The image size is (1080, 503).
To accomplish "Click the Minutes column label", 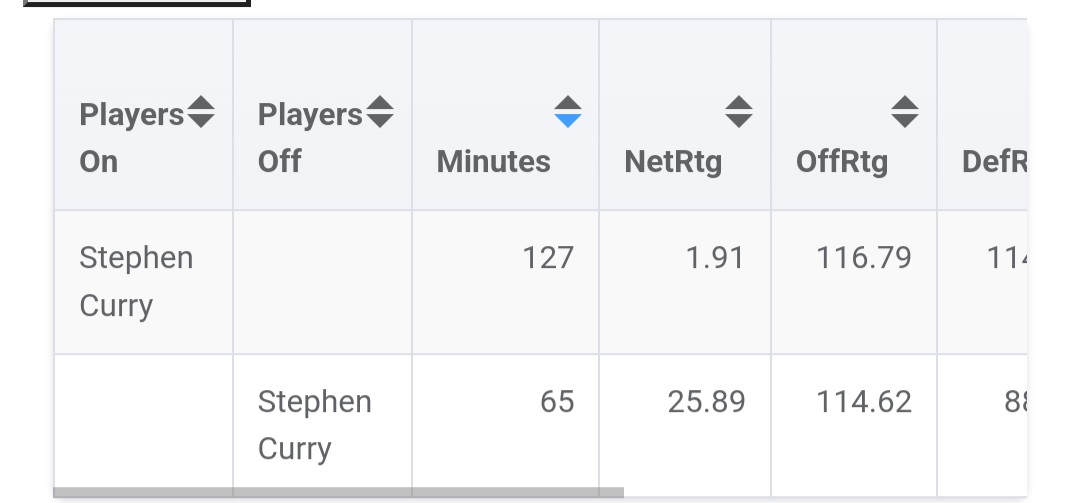I will point(493,161).
